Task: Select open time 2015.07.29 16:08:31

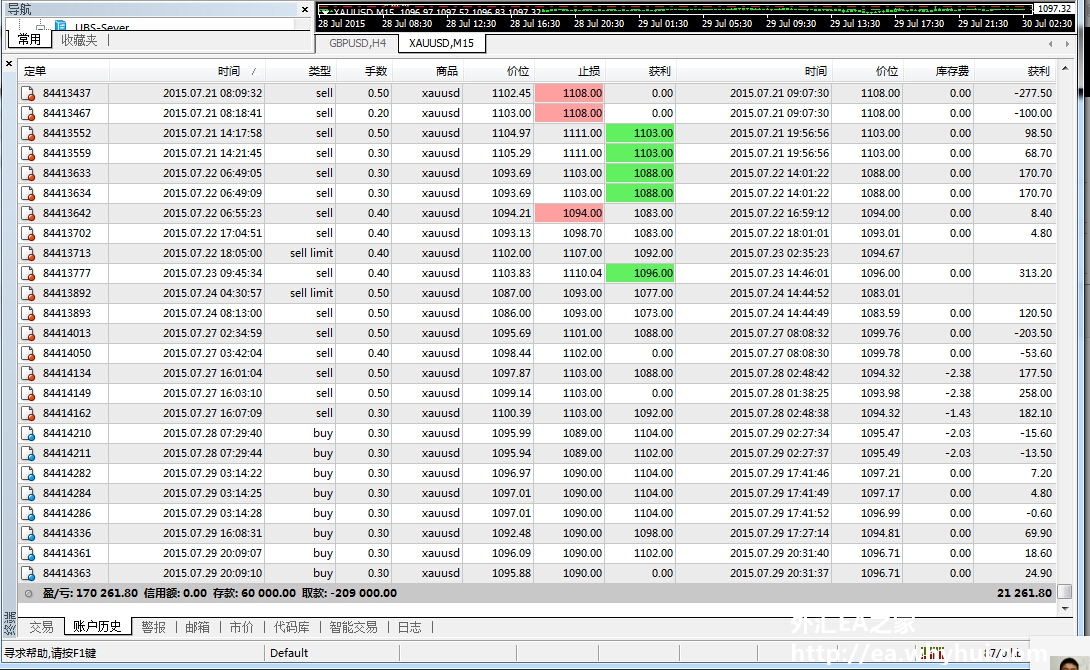Action: point(213,533)
